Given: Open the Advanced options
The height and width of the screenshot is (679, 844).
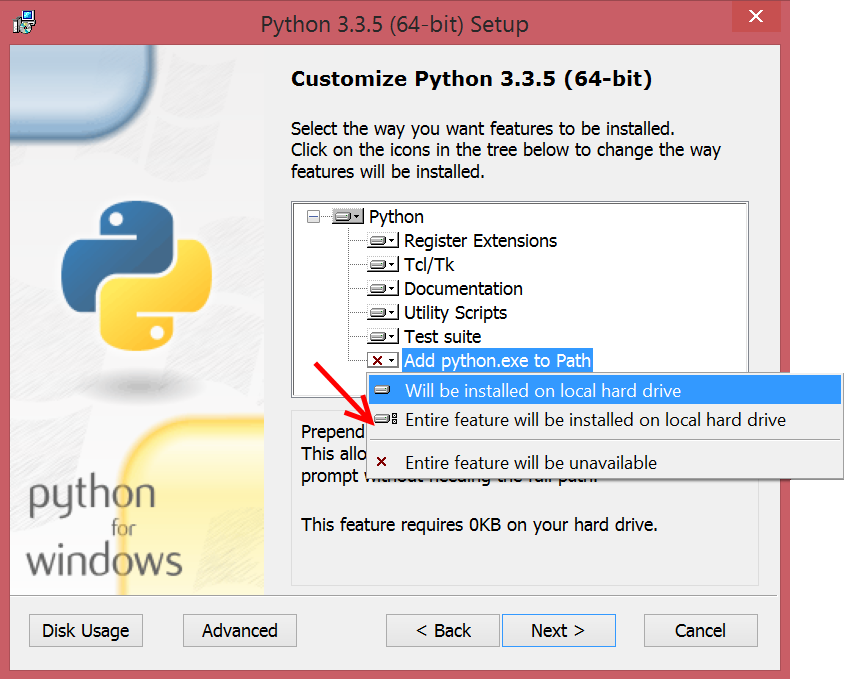Looking at the screenshot, I should pos(240,631).
